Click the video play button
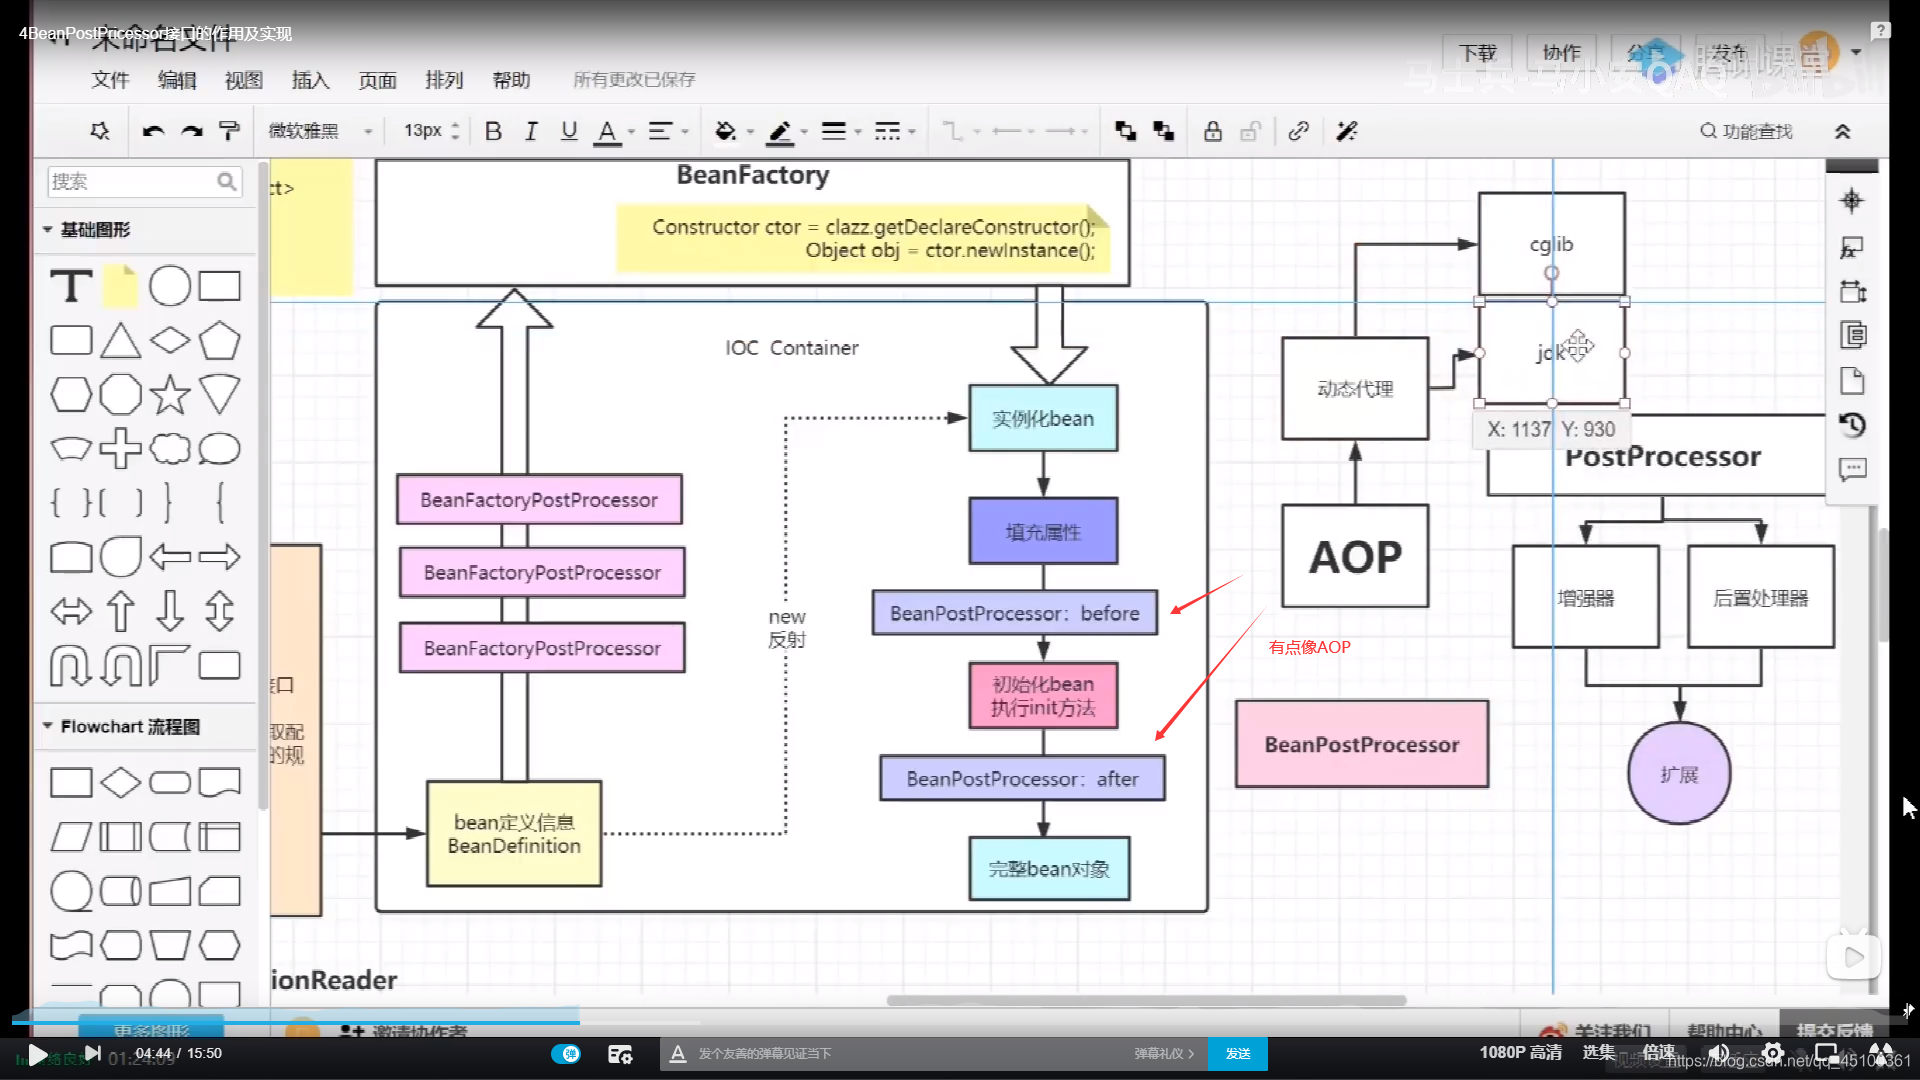Screen dimensions: 1920x1080 point(37,1054)
